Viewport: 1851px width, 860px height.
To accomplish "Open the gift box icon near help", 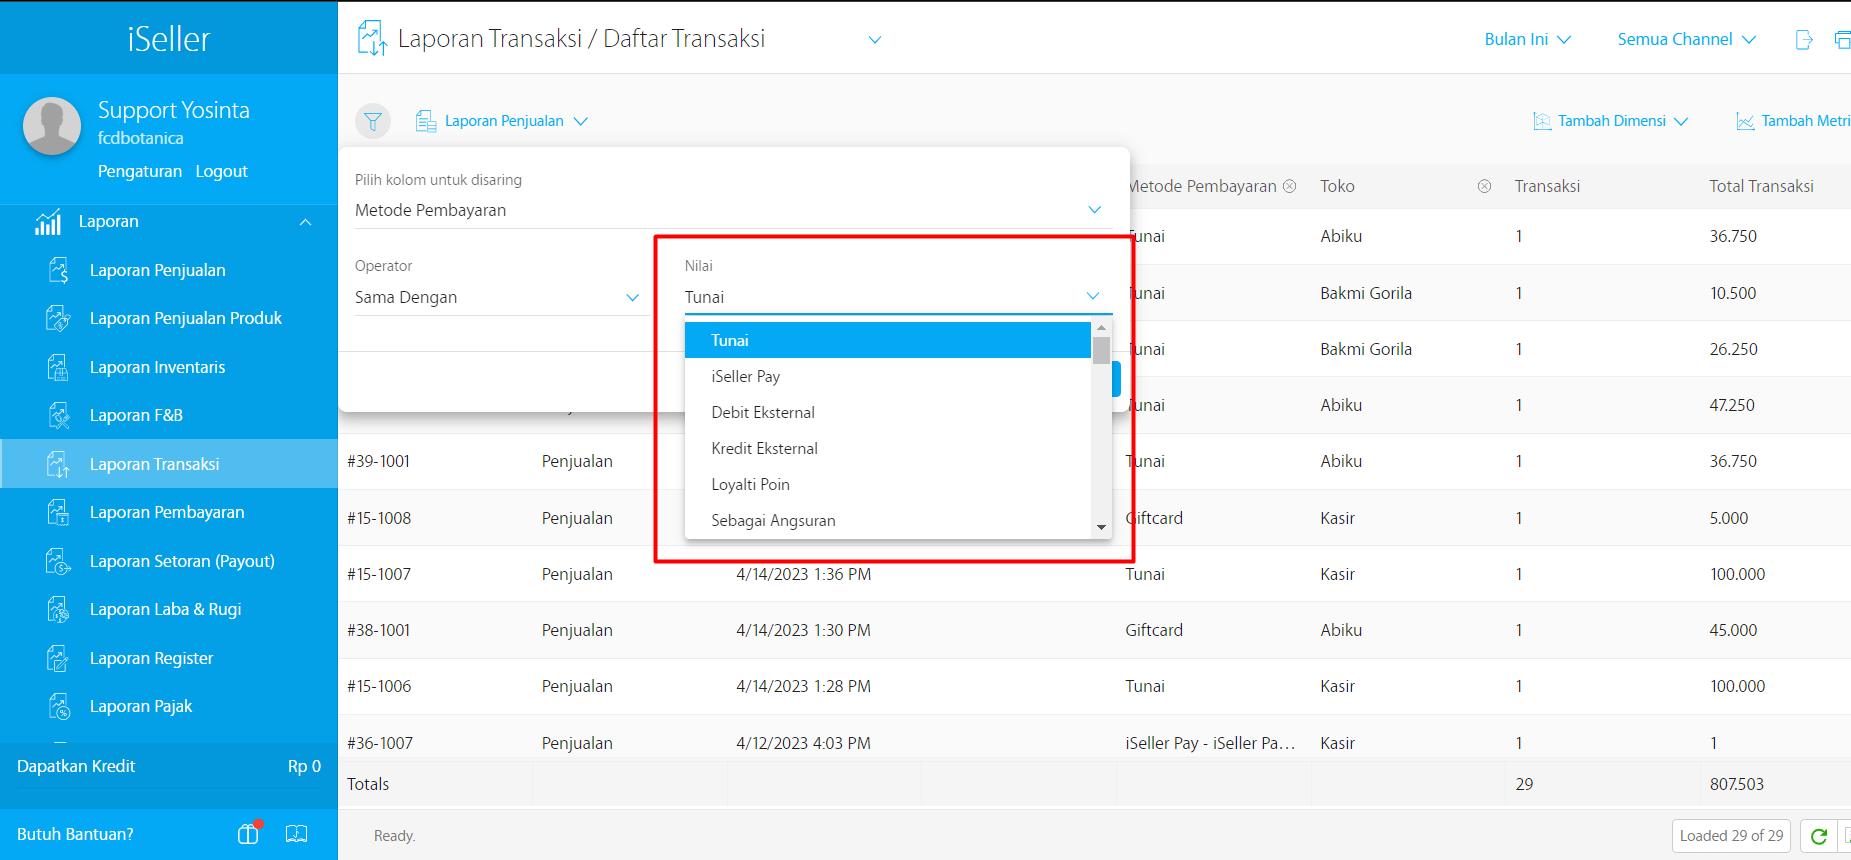I will (x=248, y=834).
